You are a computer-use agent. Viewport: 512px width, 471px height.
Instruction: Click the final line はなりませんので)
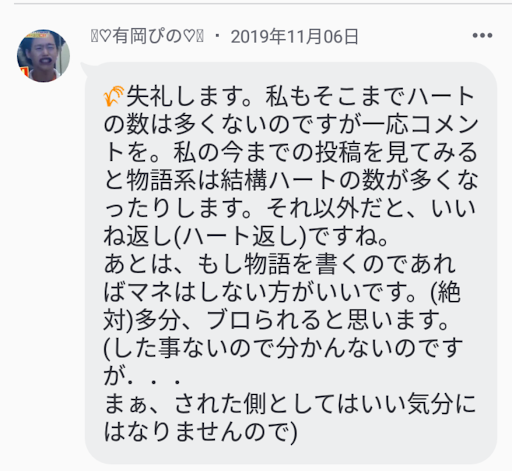pos(200,432)
